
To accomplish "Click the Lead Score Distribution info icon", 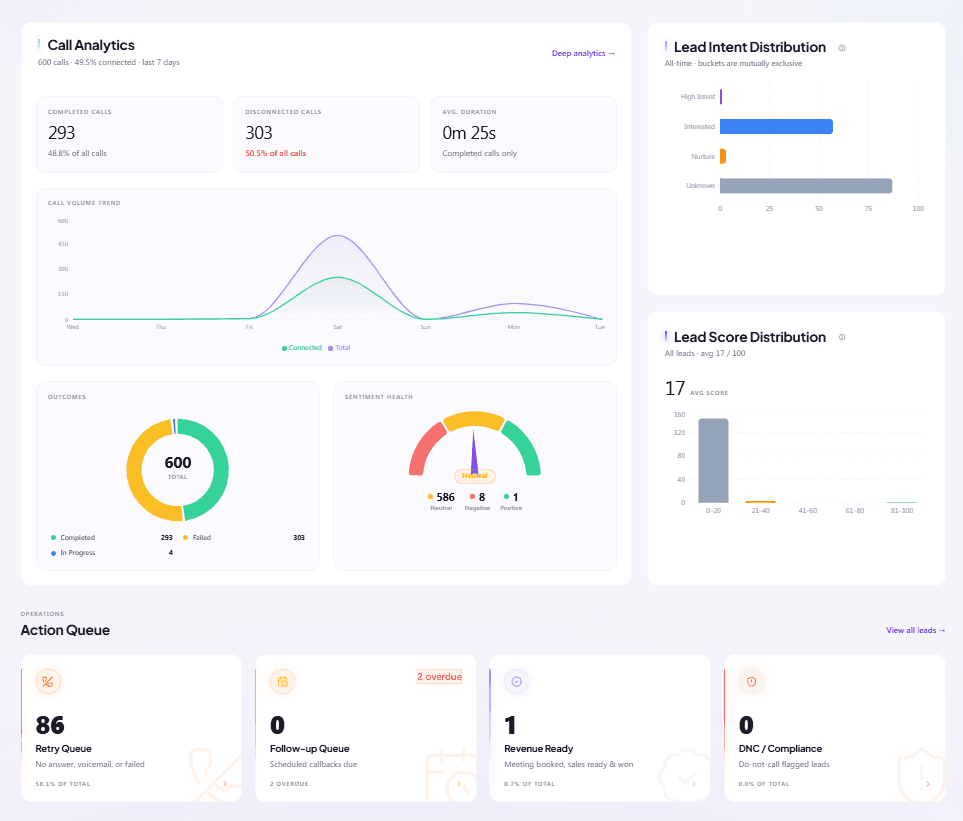I will coord(842,337).
